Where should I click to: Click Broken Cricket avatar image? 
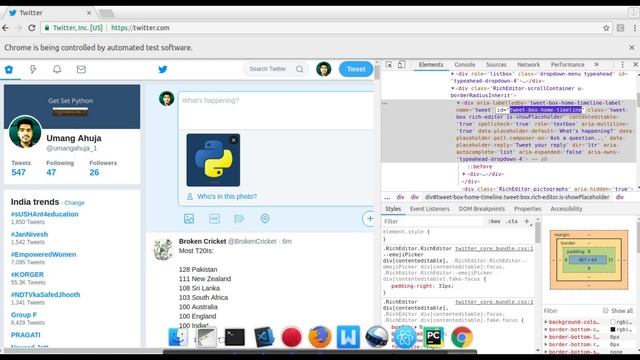pyautogui.click(x=163, y=249)
